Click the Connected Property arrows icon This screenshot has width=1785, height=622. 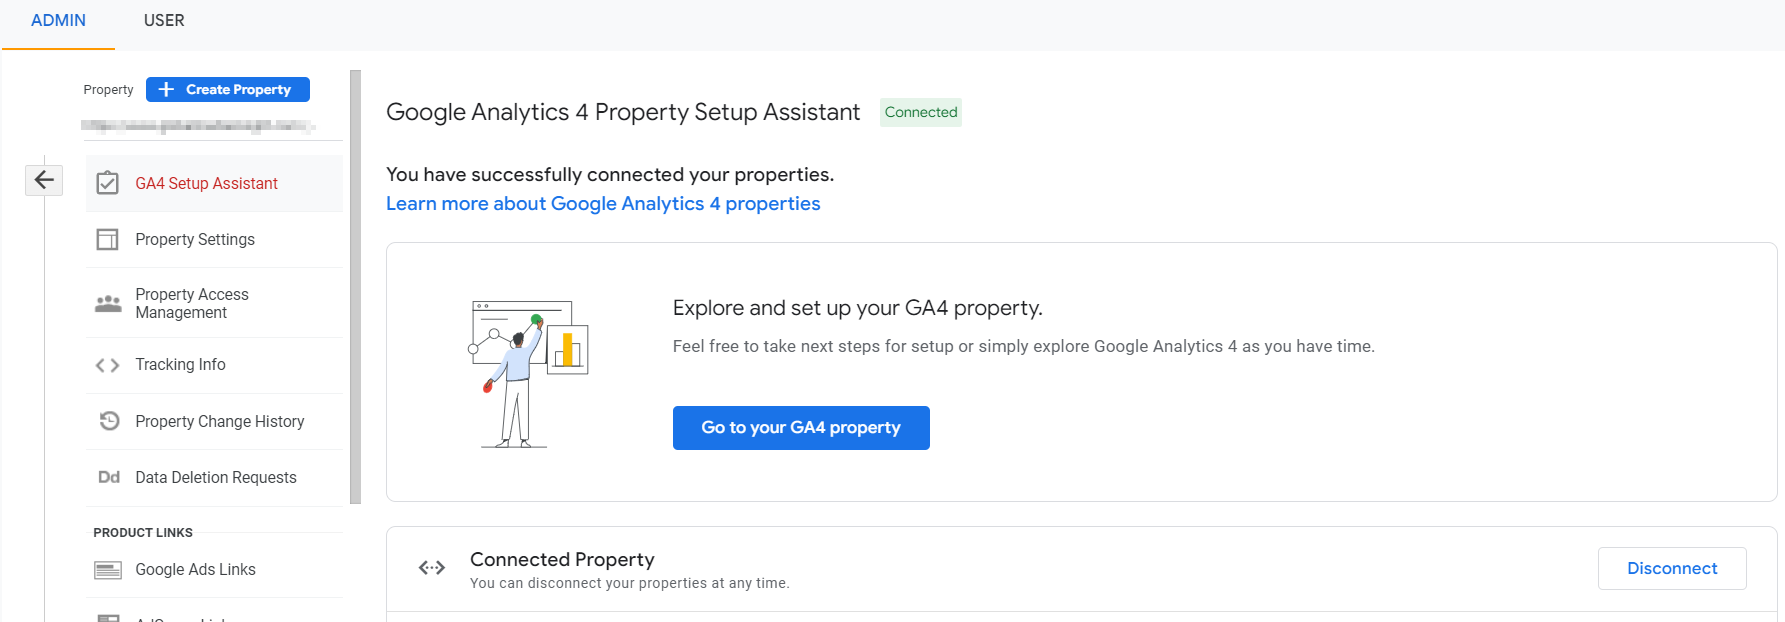(432, 568)
